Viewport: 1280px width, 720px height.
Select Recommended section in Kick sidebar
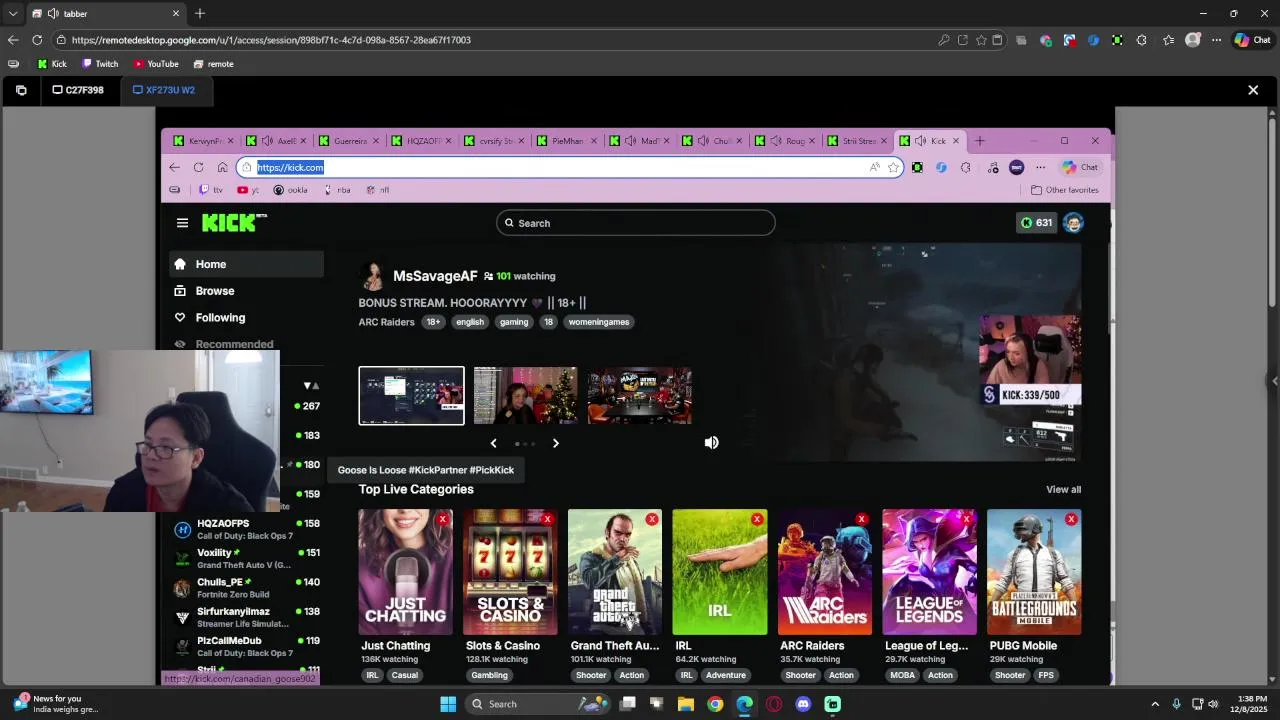(234, 344)
